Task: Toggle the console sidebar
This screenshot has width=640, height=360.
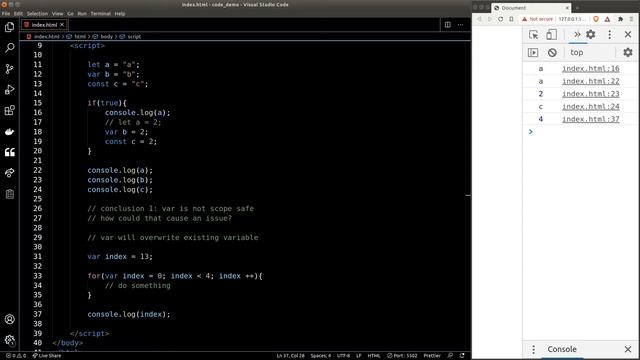Action: [x=533, y=52]
